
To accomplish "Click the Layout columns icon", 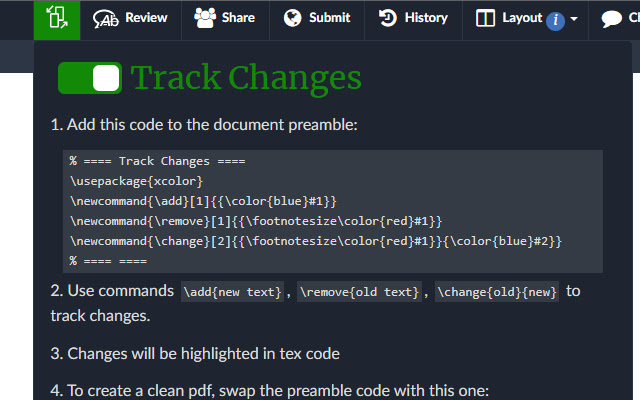I will 485,18.
